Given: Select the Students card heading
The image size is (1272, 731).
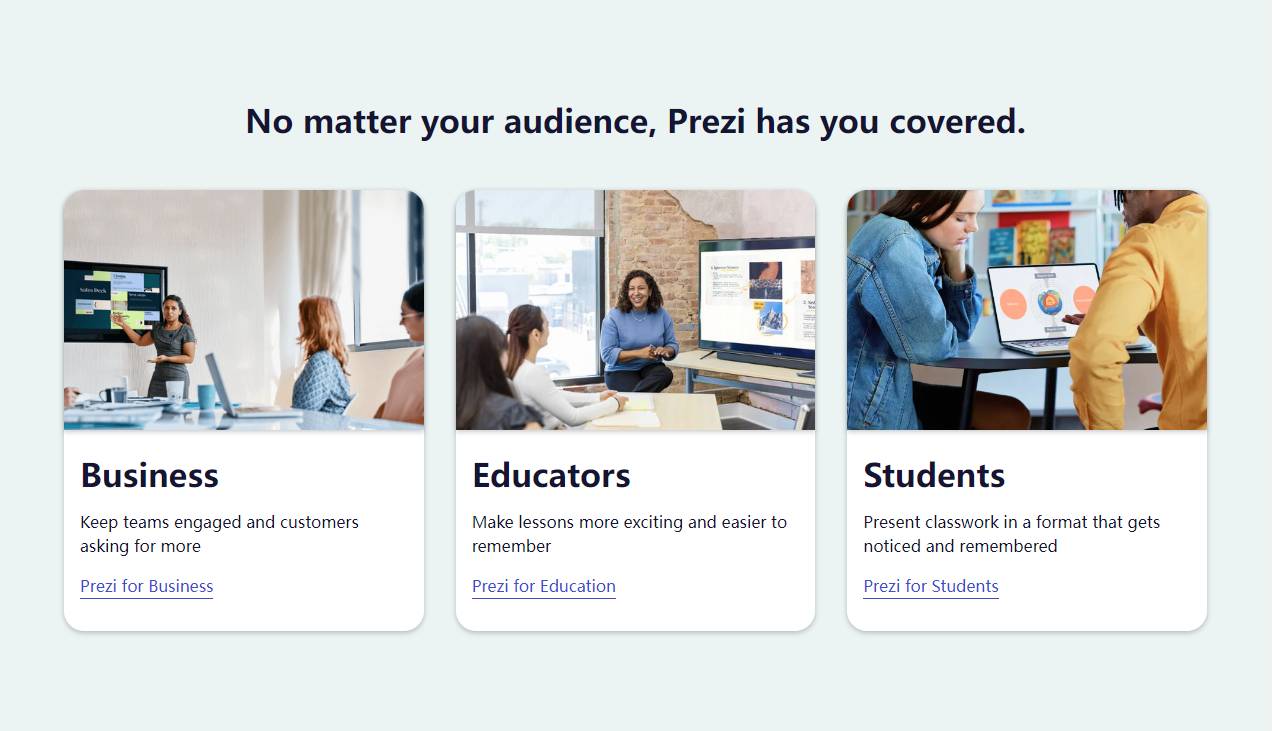Looking at the screenshot, I should (x=934, y=475).
